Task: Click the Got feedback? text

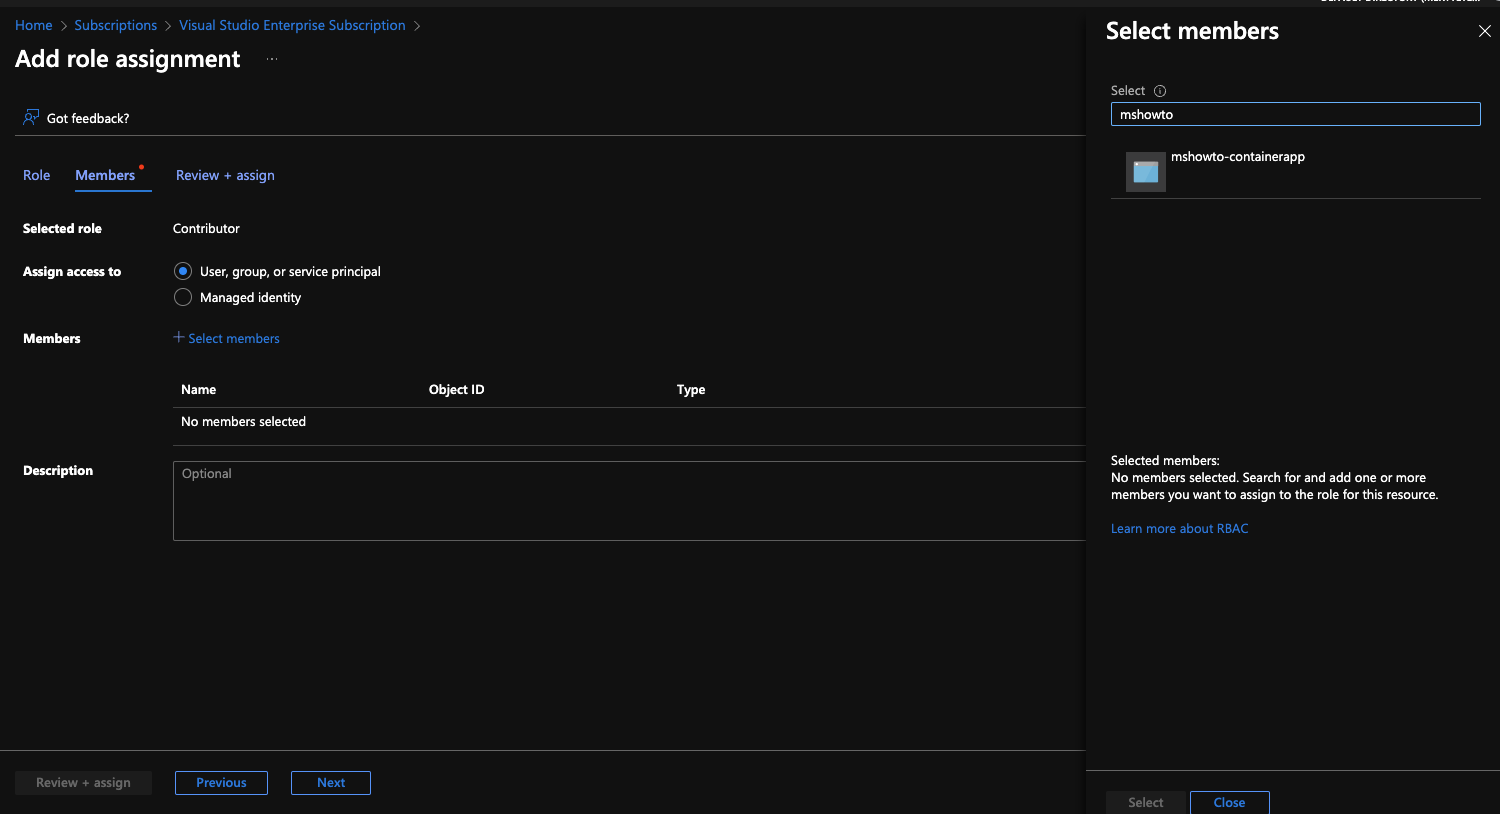Action: pos(88,118)
